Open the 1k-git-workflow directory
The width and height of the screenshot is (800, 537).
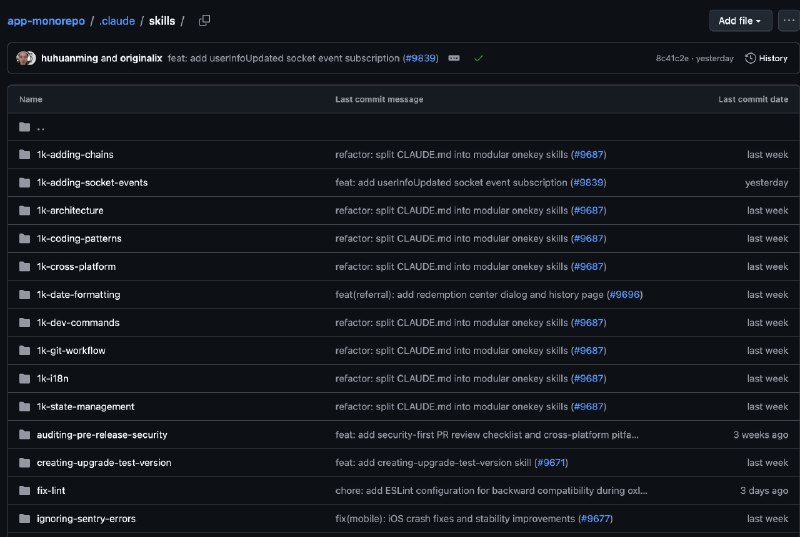[x=71, y=350]
